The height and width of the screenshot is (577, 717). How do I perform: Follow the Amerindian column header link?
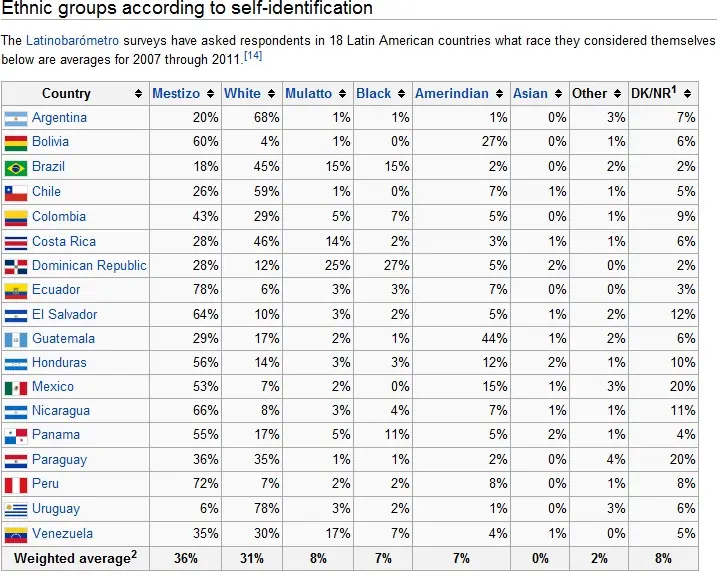click(x=452, y=93)
